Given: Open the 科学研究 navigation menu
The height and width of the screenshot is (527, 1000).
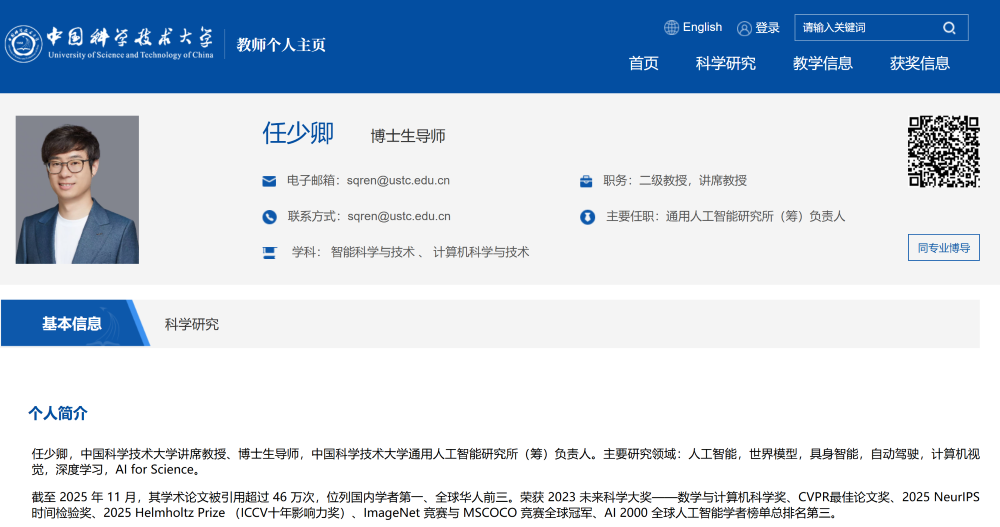Looking at the screenshot, I should [x=725, y=64].
